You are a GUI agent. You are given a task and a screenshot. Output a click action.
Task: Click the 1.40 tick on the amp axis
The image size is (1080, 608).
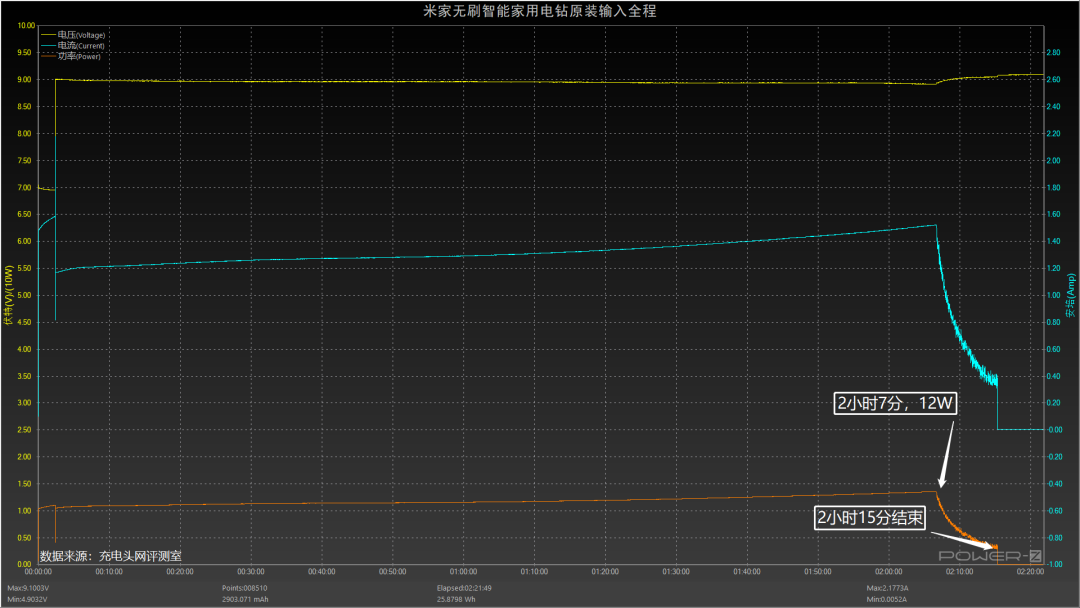pyautogui.click(x=1054, y=242)
